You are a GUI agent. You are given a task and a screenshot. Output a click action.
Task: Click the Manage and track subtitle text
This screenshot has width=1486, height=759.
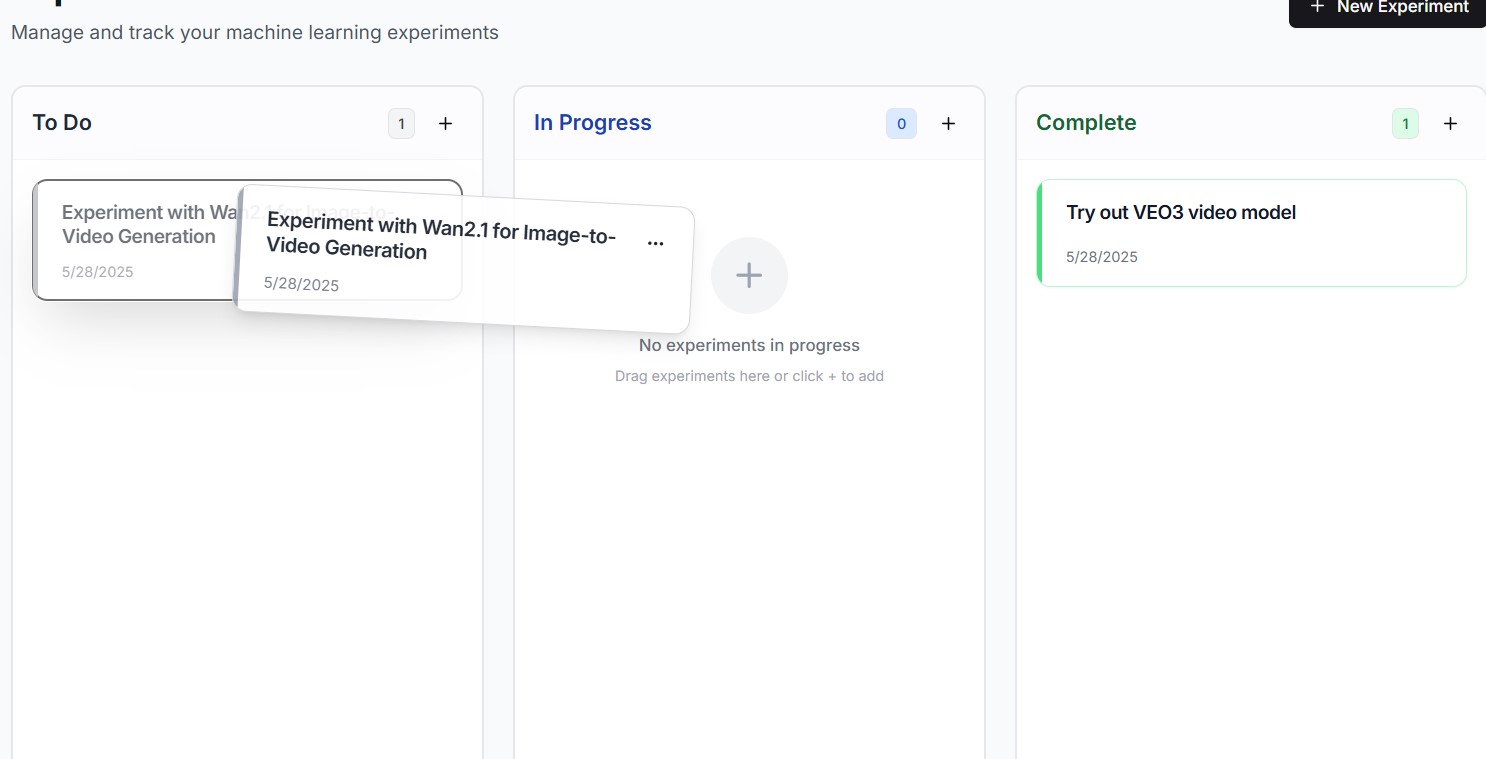[255, 33]
